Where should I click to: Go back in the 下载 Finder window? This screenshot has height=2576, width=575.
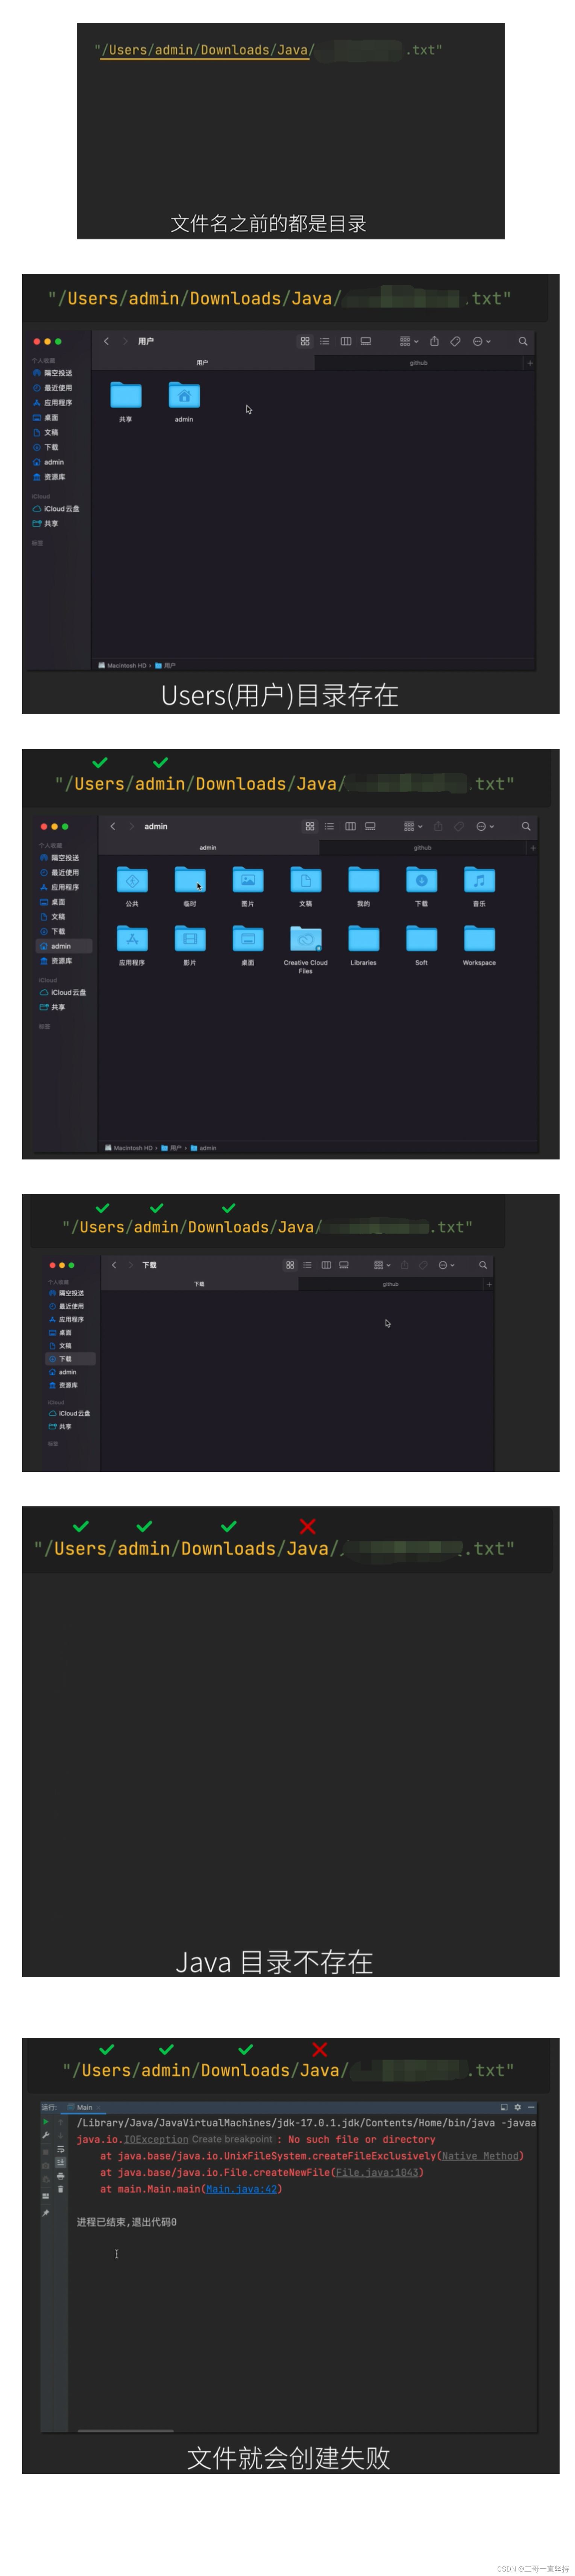point(114,1265)
